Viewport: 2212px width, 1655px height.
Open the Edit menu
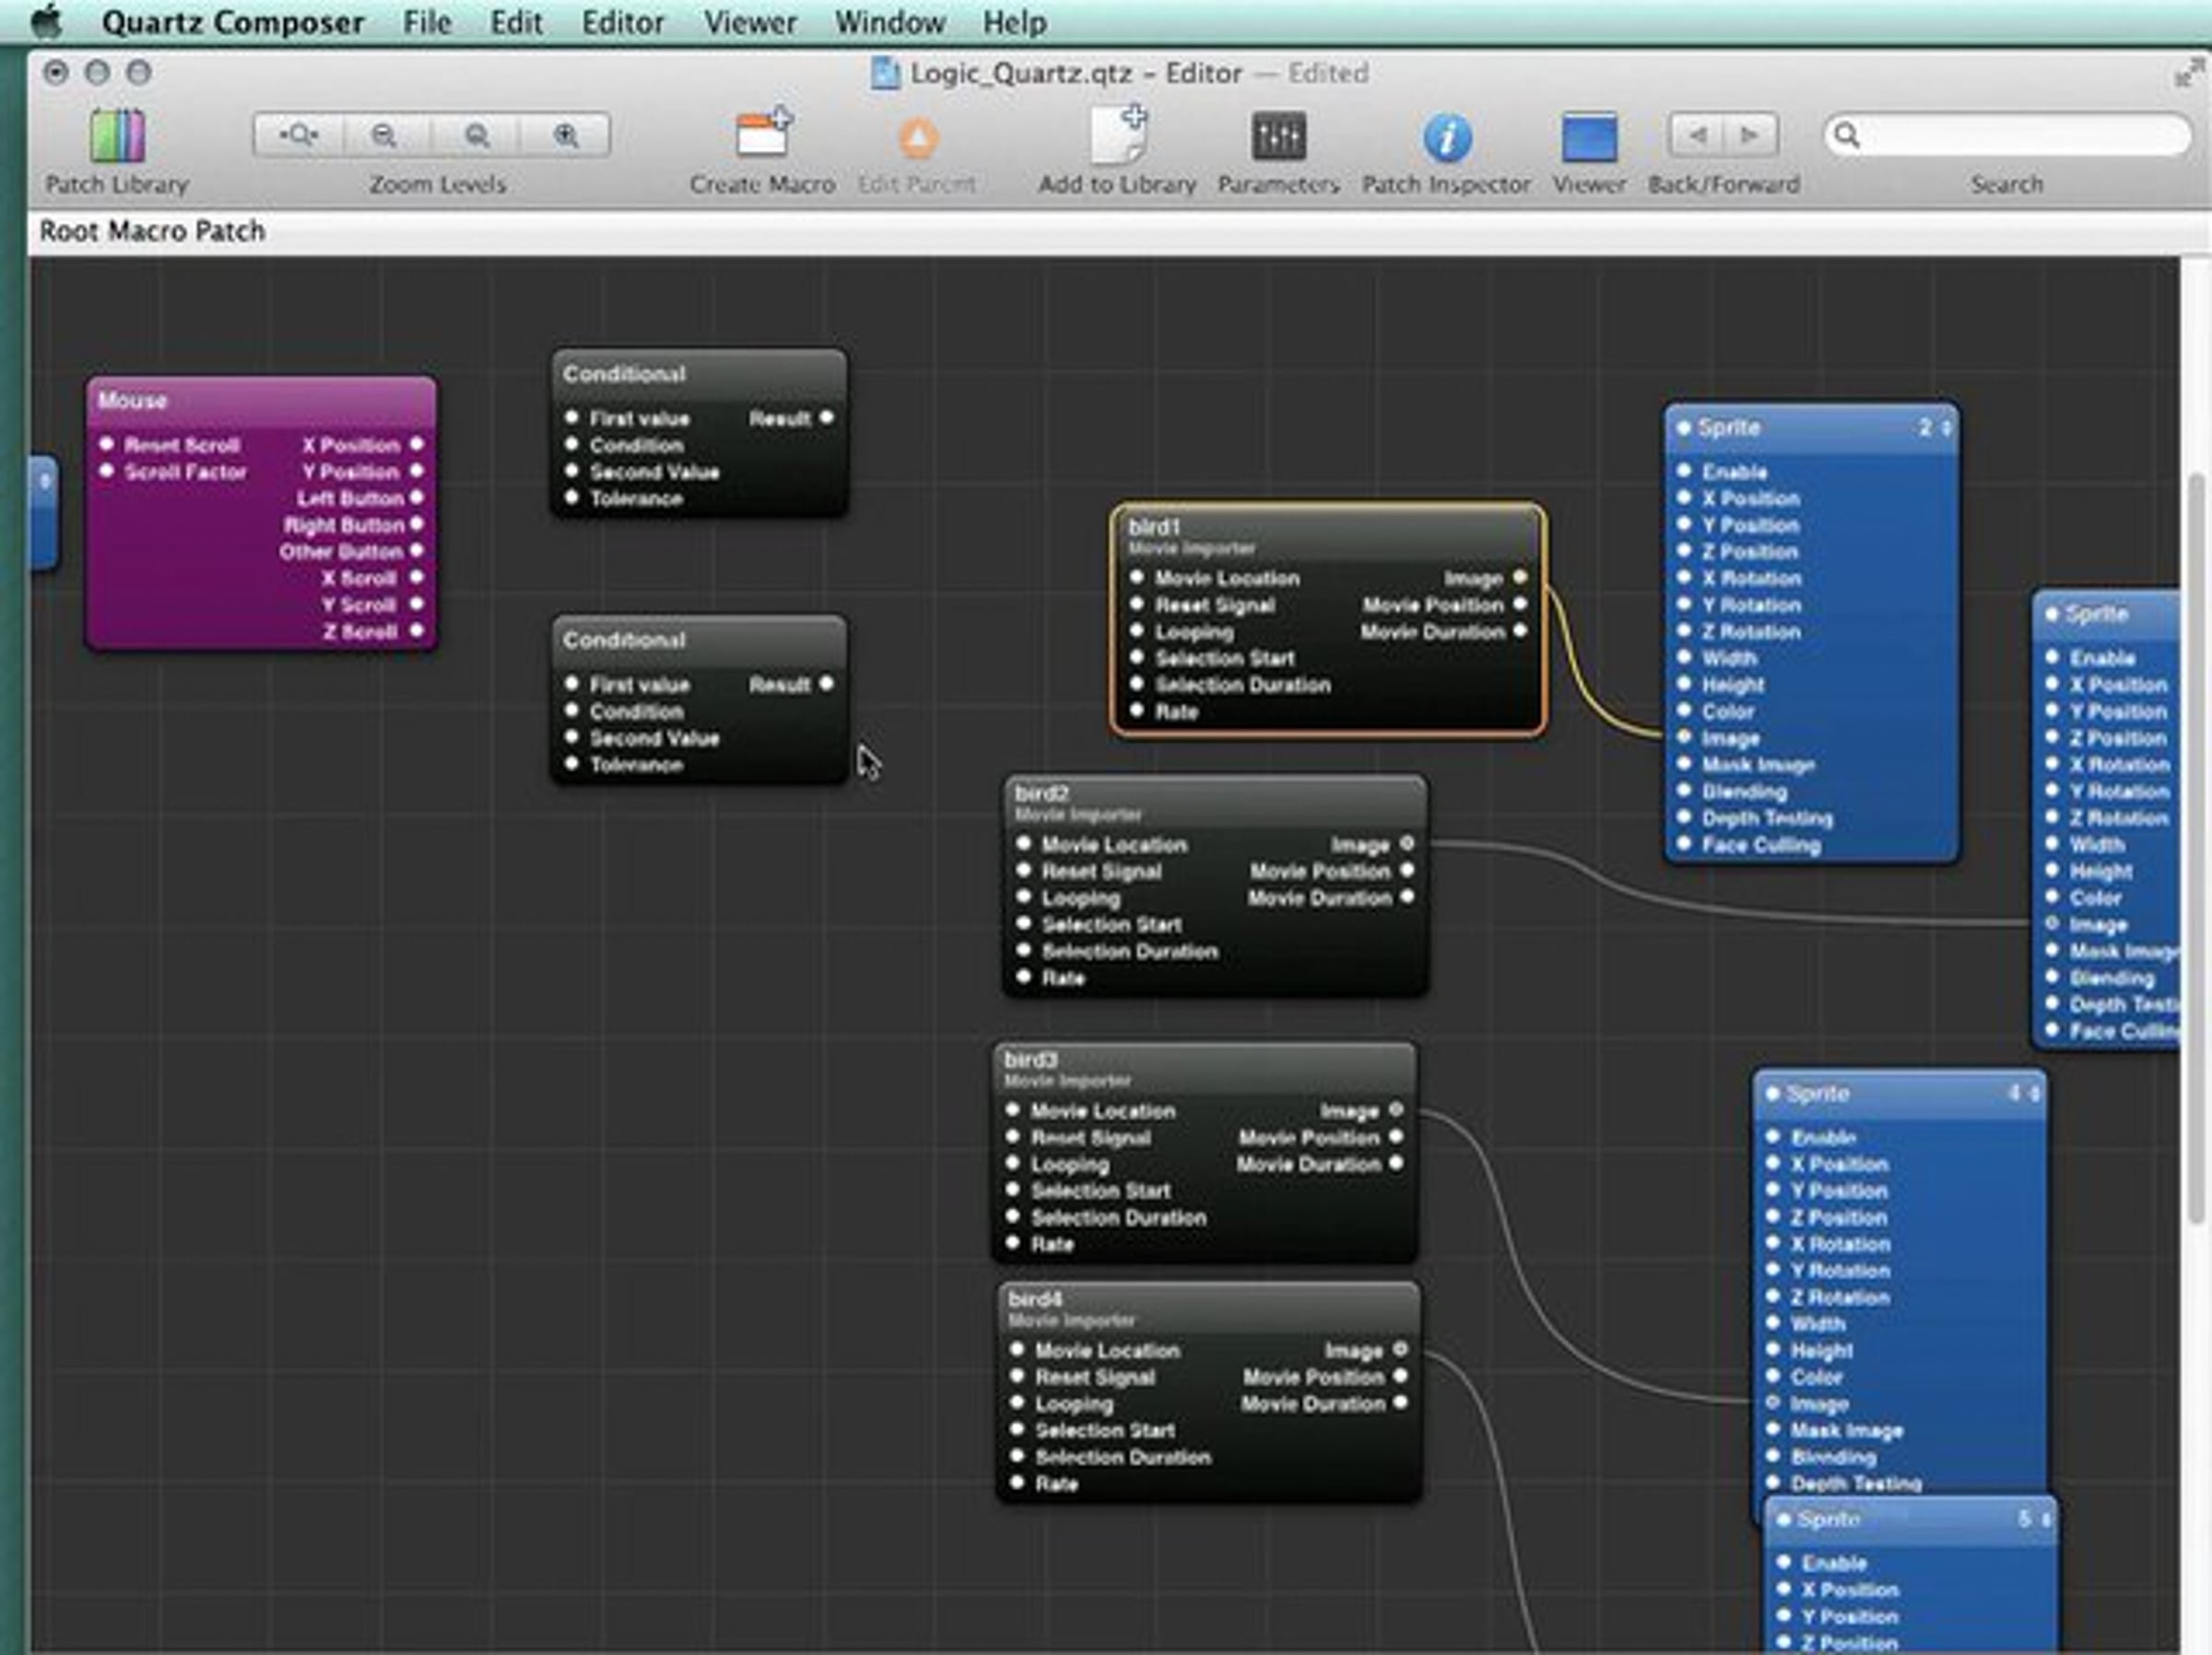(516, 22)
